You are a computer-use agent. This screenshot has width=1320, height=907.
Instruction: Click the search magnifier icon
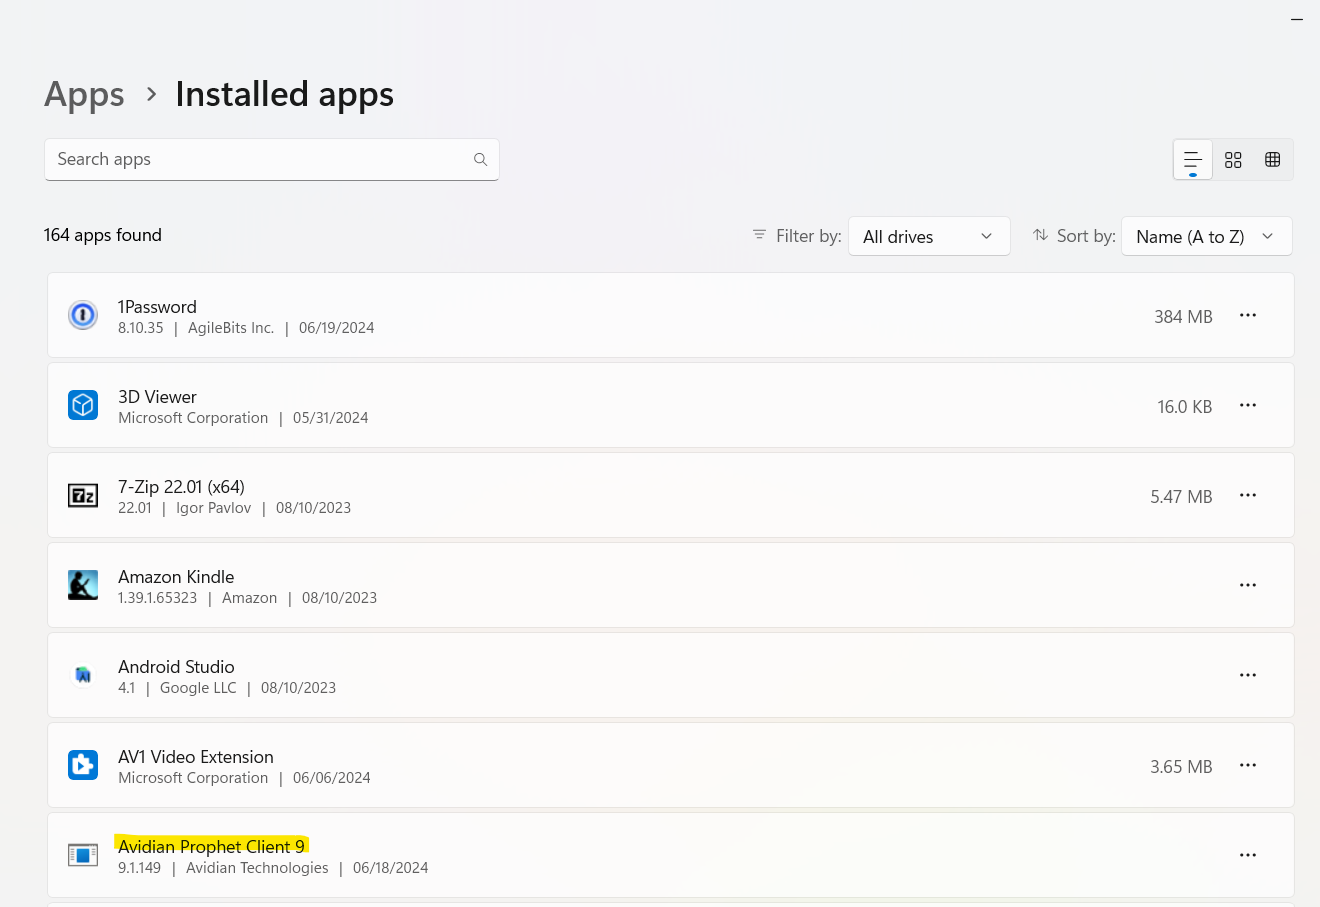(480, 160)
